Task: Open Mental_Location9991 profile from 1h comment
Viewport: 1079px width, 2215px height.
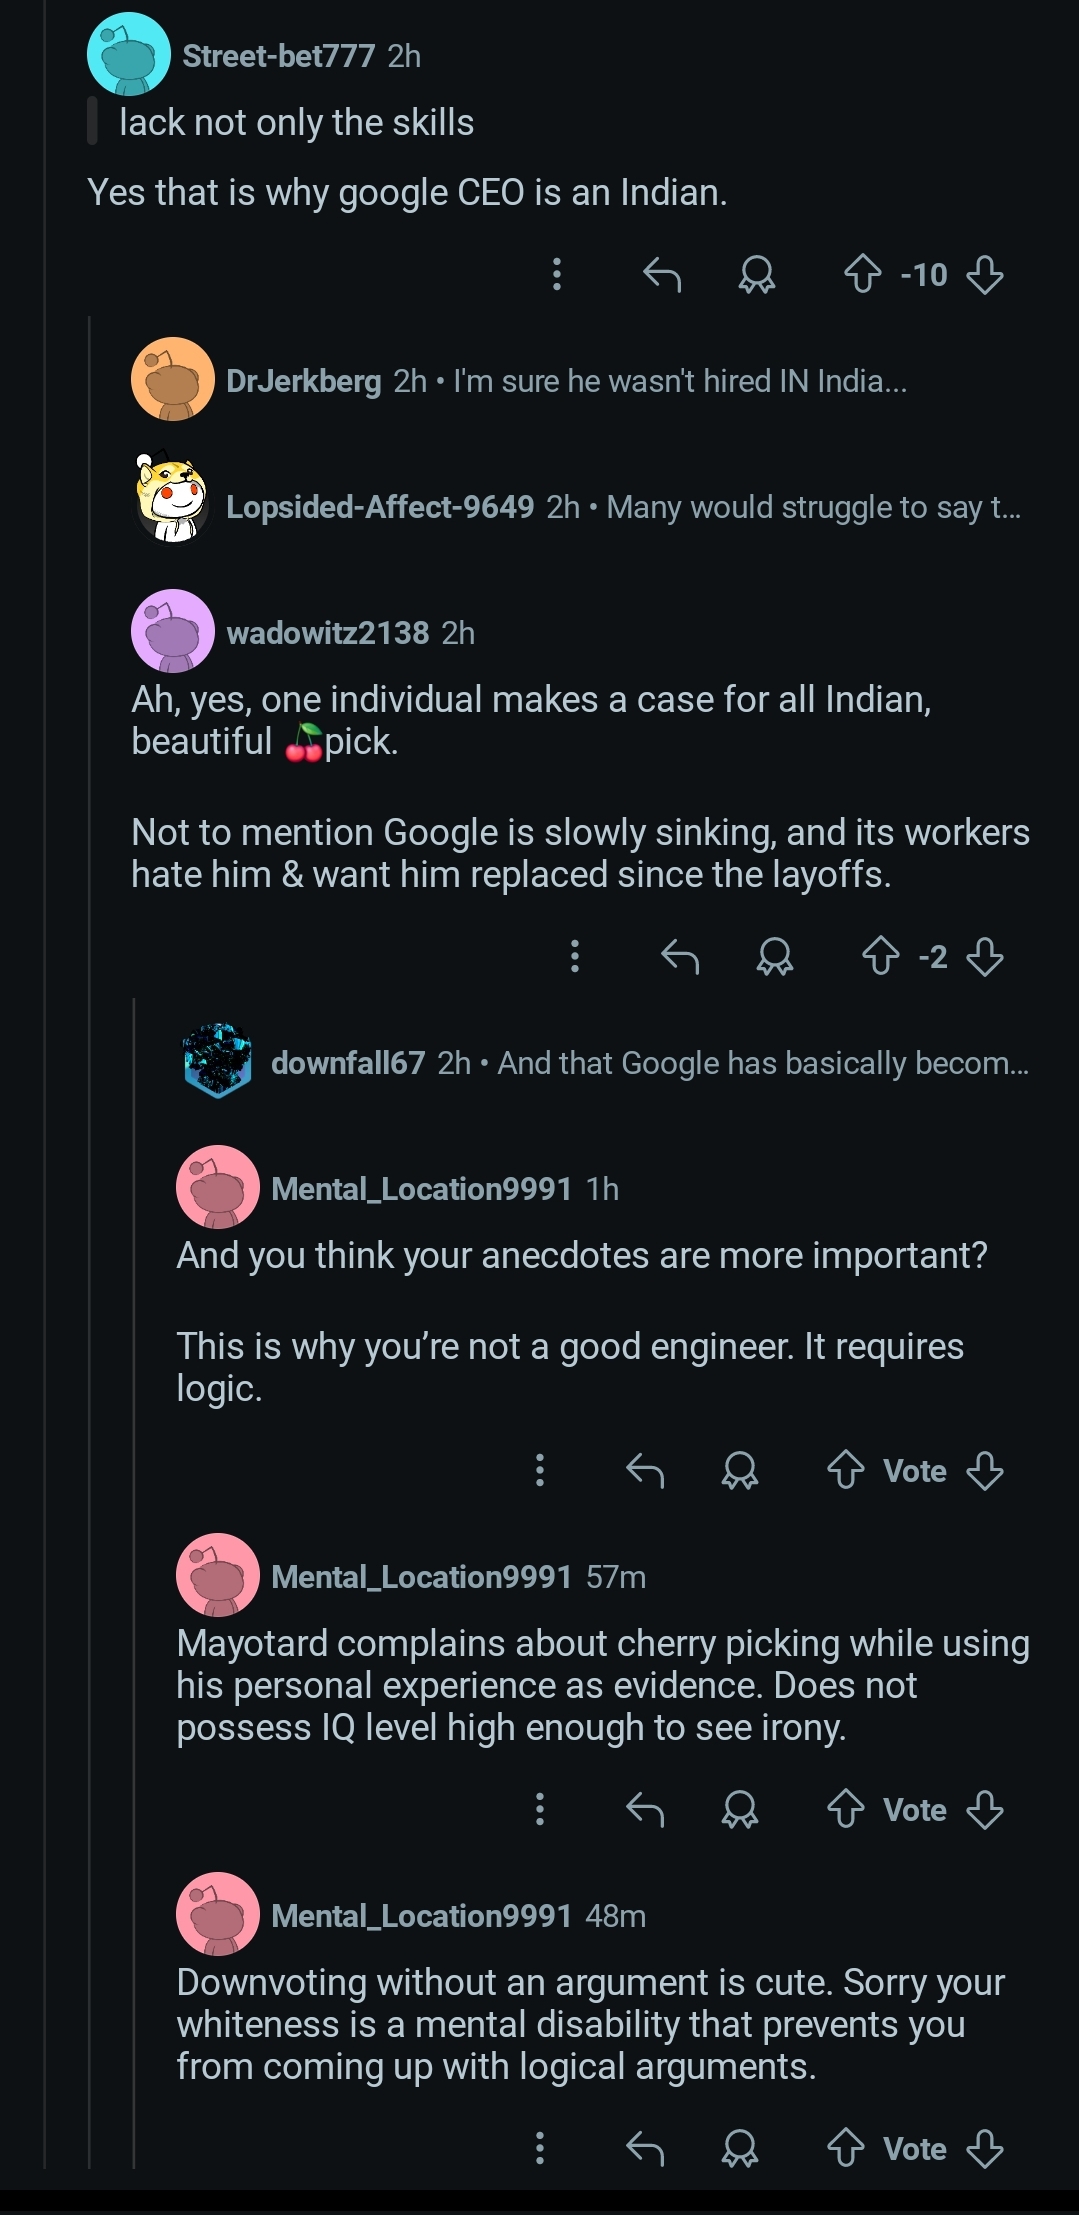Action: [421, 1188]
